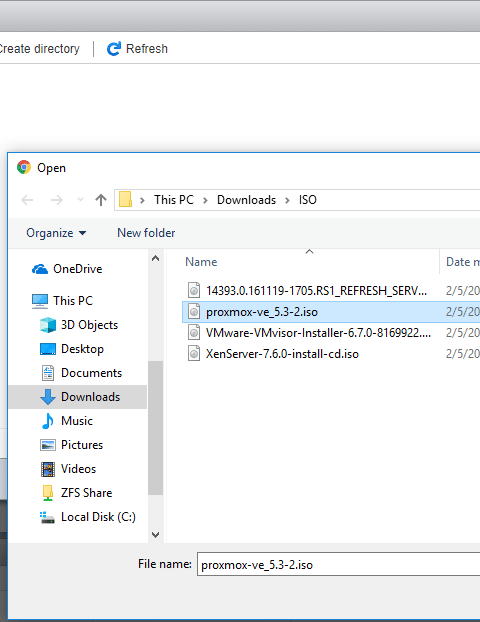Select file proxmox-ve_5.3-2.iso in list
Screen dimensions: 480x622
pyautogui.click(x=262, y=312)
